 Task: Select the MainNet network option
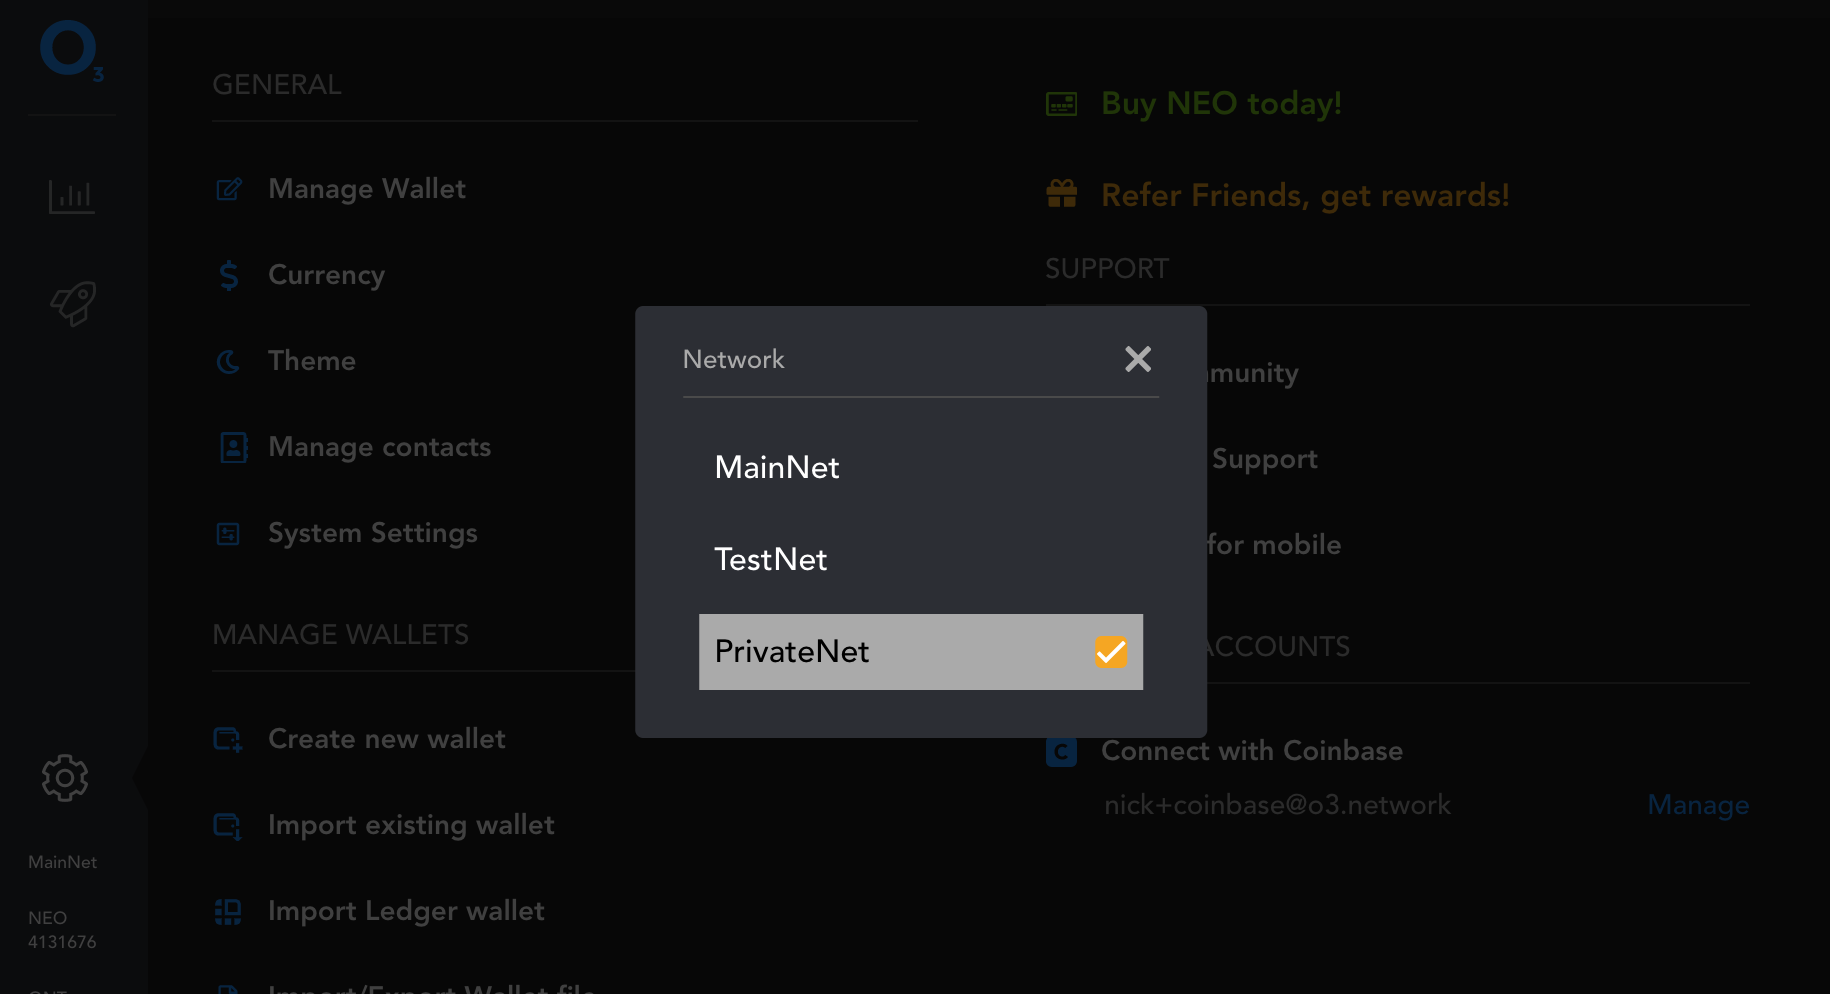tap(777, 467)
